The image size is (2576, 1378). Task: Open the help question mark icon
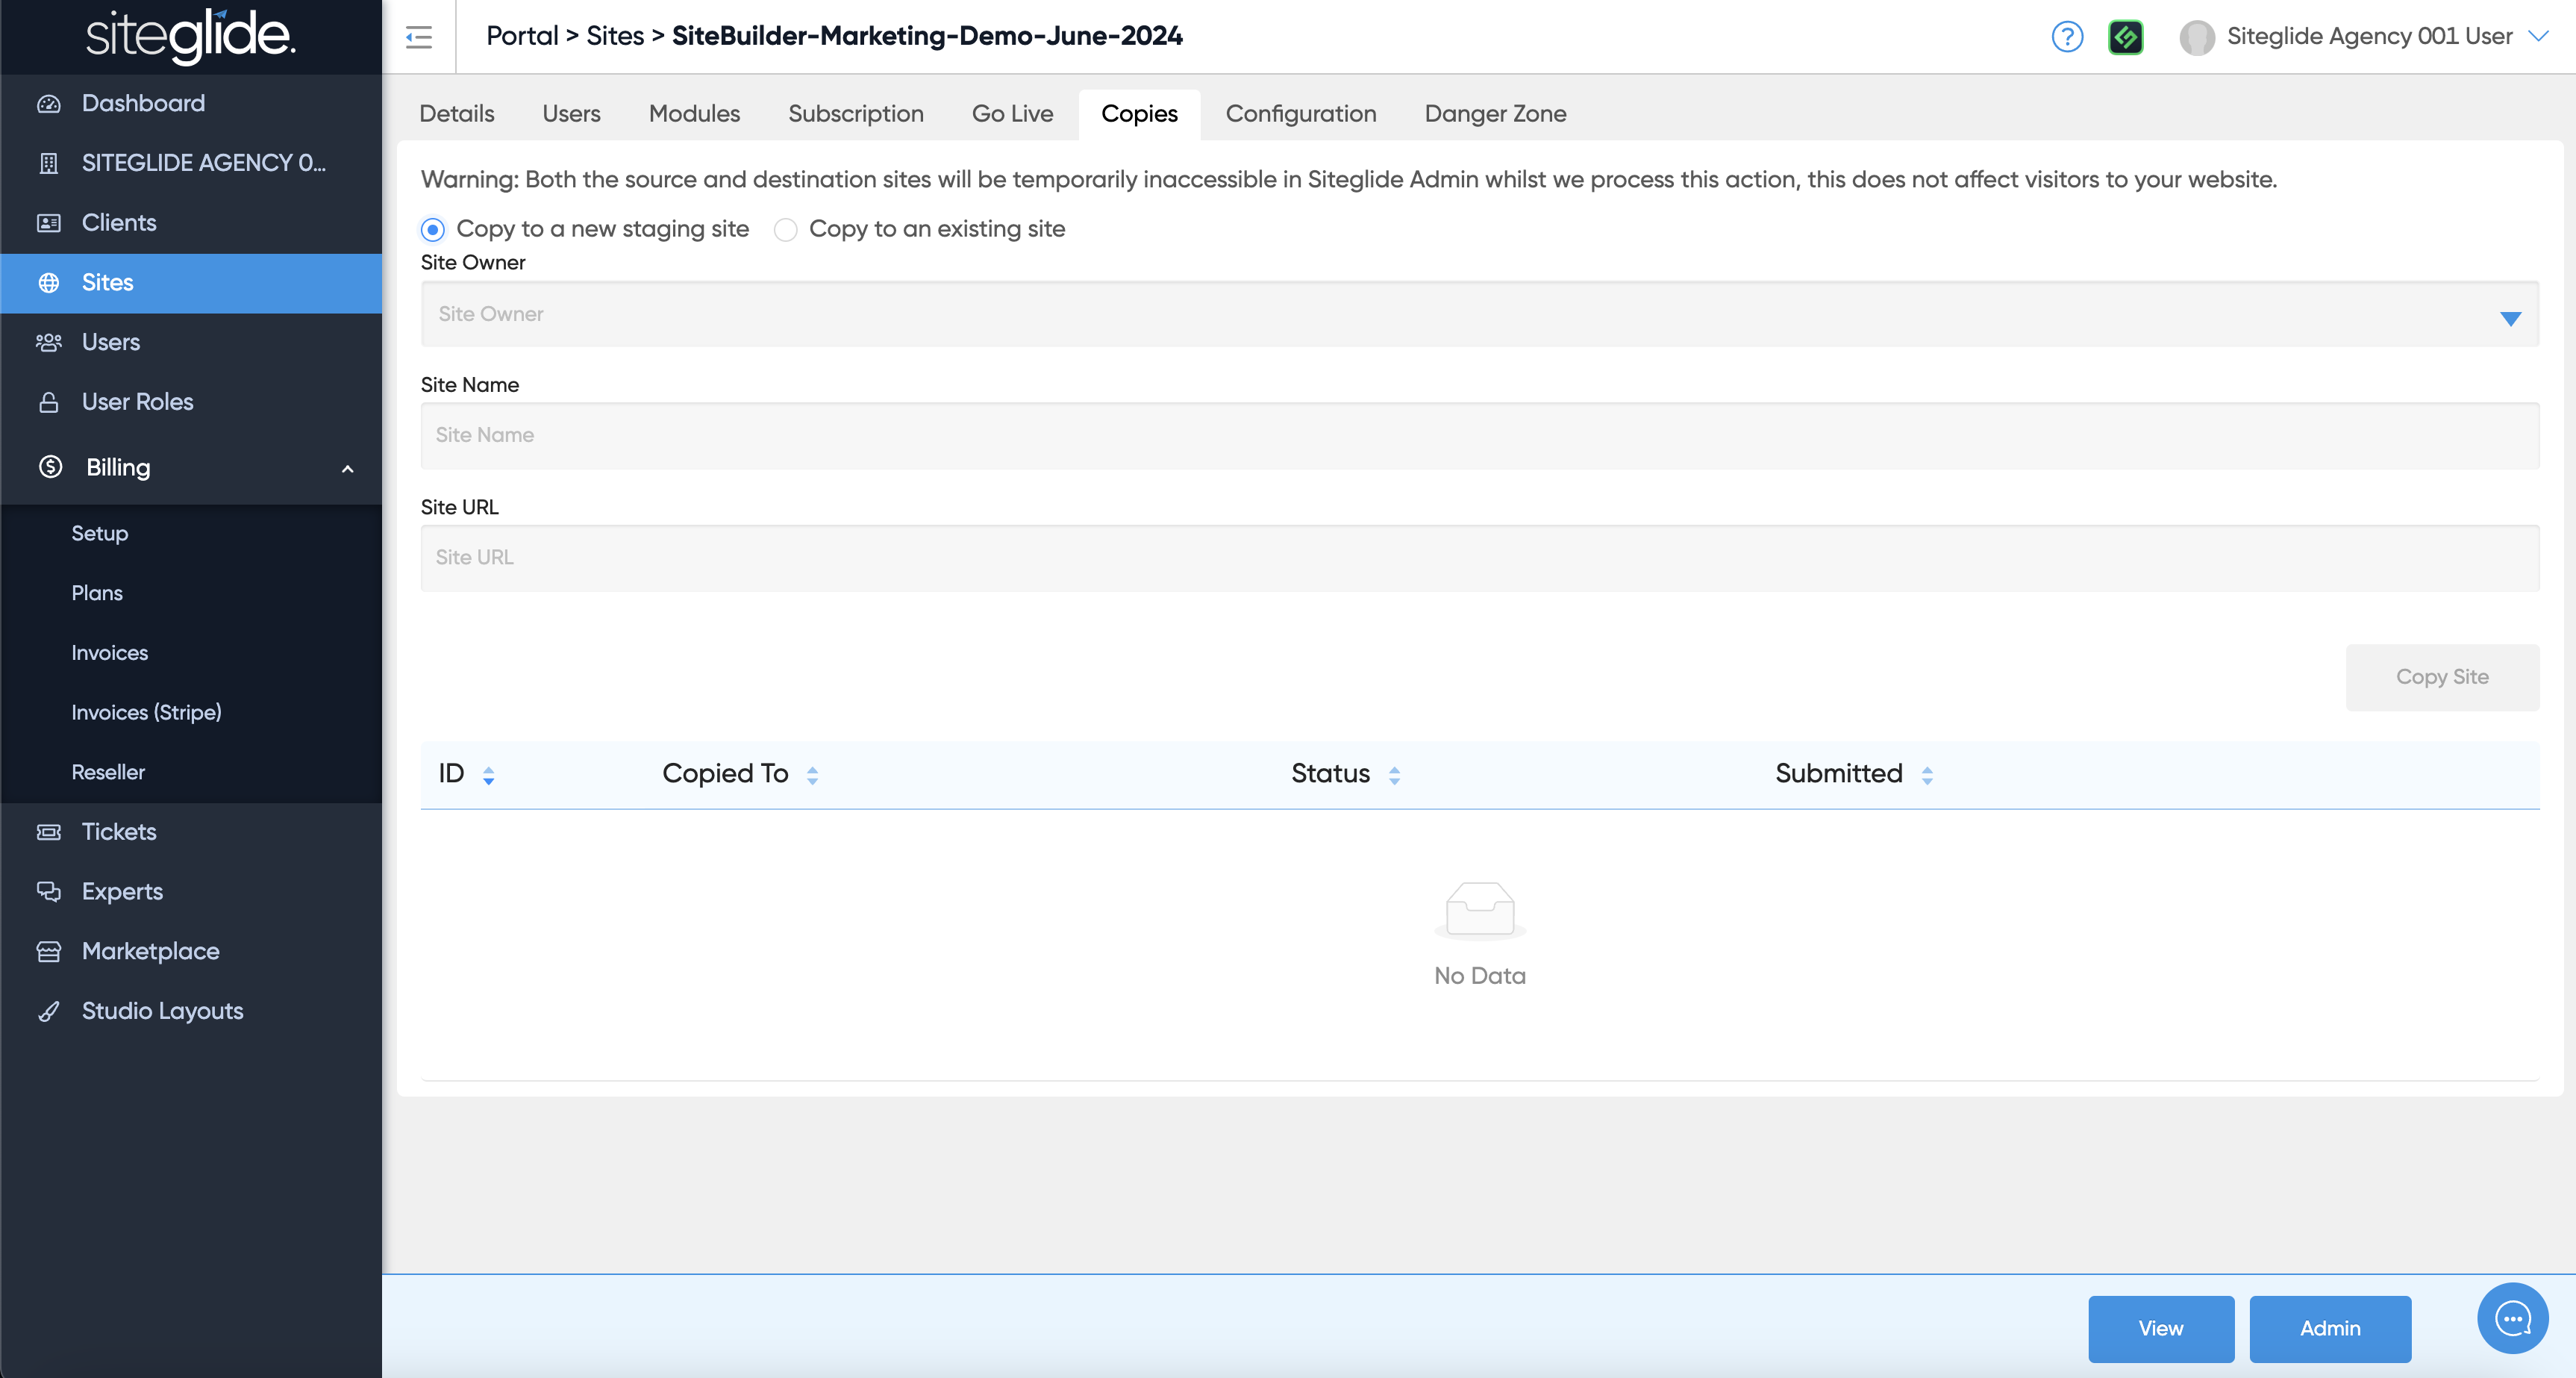point(2066,37)
